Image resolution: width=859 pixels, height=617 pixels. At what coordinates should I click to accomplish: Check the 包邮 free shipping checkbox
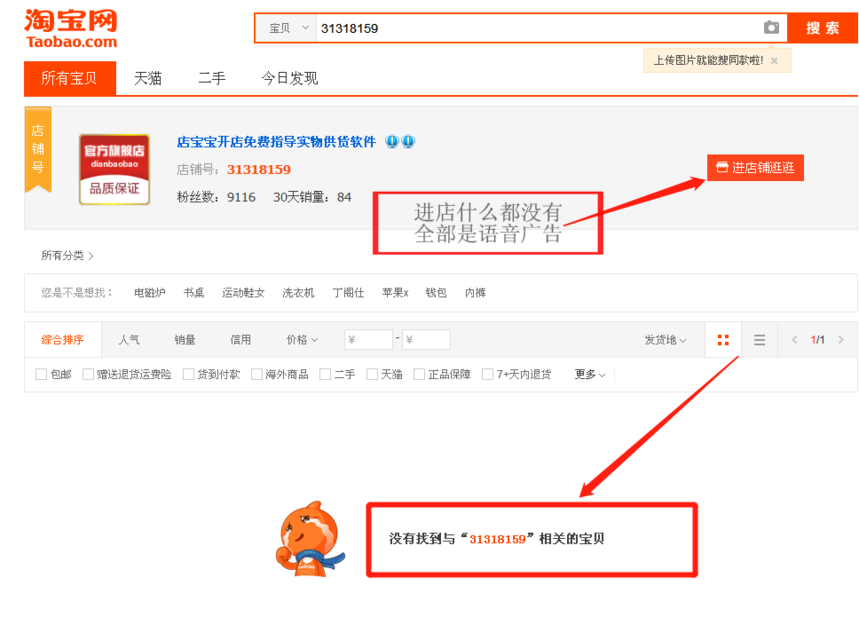click(x=41, y=374)
